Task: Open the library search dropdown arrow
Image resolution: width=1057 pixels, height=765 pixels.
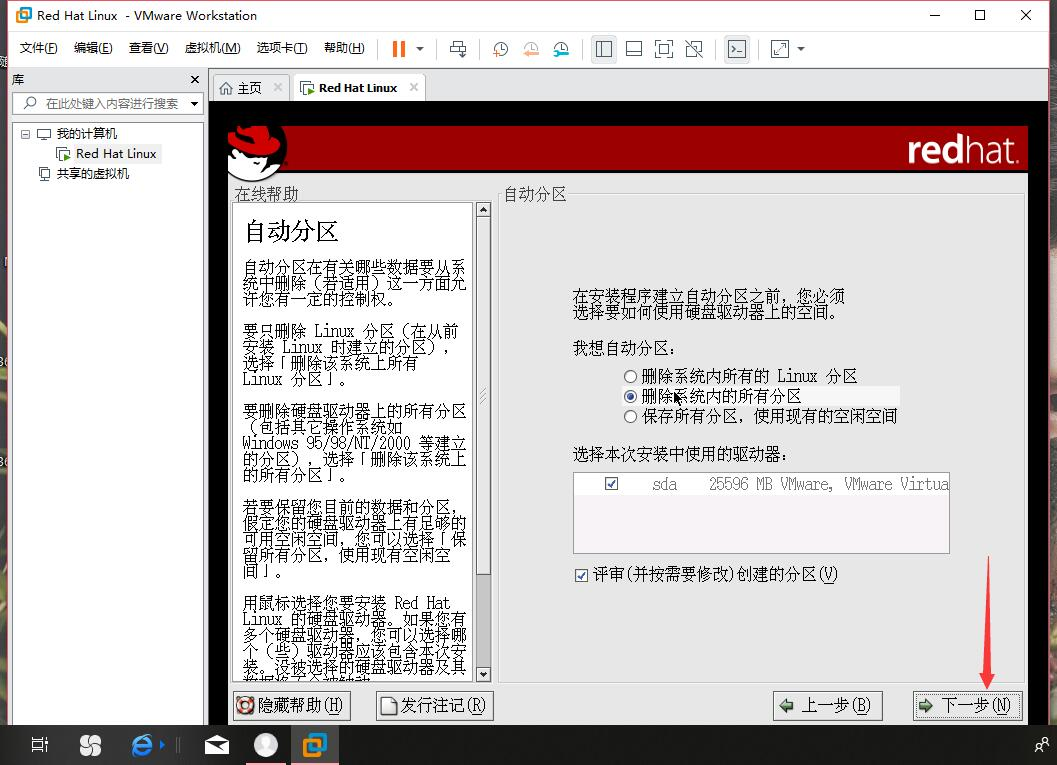Action: (195, 103)
